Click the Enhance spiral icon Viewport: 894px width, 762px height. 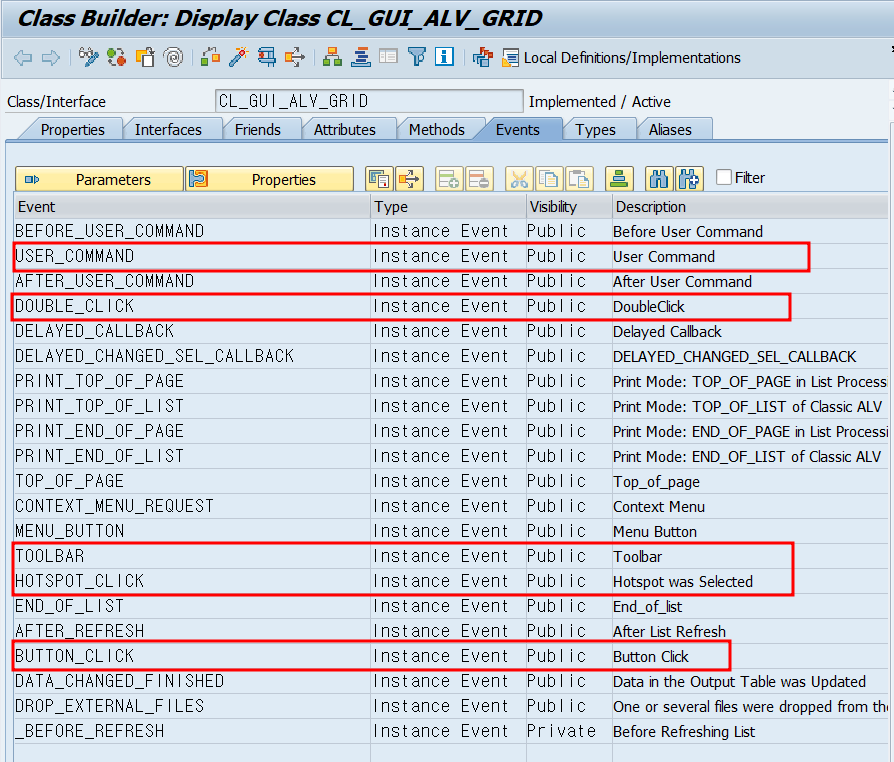point(173,57)
